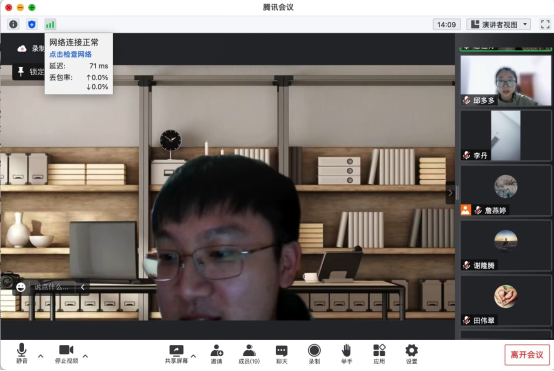
Task: Open the 邀请 invite icon
Action: click(x=217, y=354)
